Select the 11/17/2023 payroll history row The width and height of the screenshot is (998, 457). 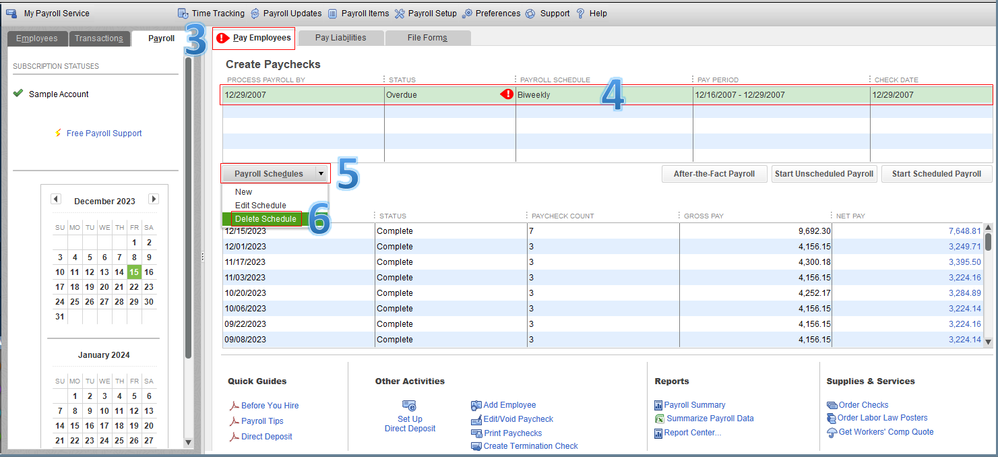601,262
